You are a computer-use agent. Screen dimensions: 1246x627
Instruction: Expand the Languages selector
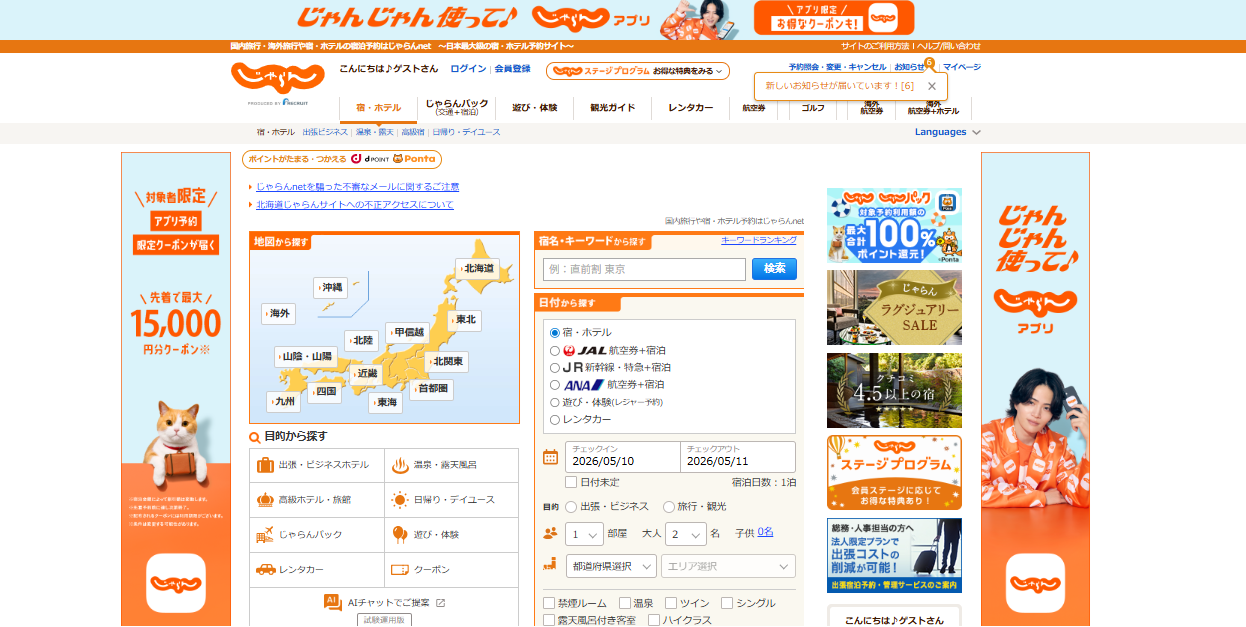[947, 132]
